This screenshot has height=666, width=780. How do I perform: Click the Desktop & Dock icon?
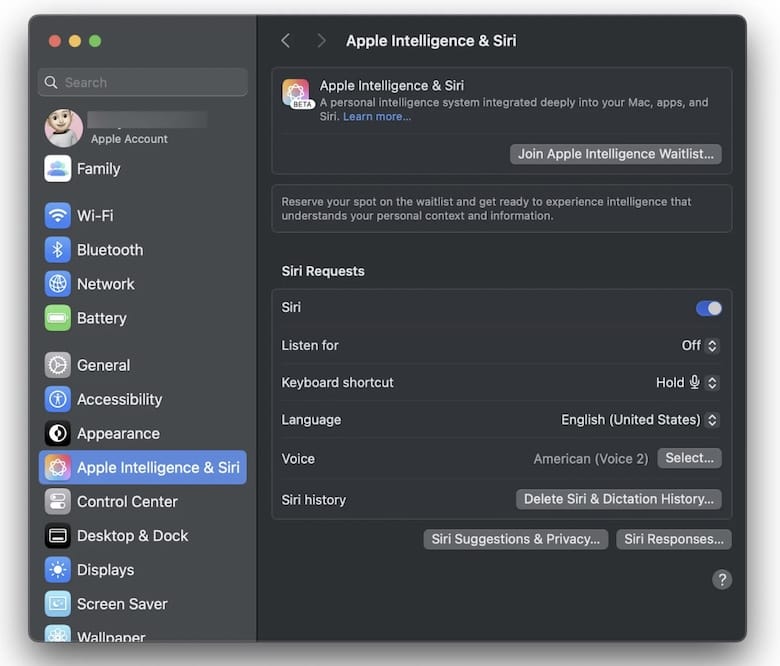click(x=57, y=536)
